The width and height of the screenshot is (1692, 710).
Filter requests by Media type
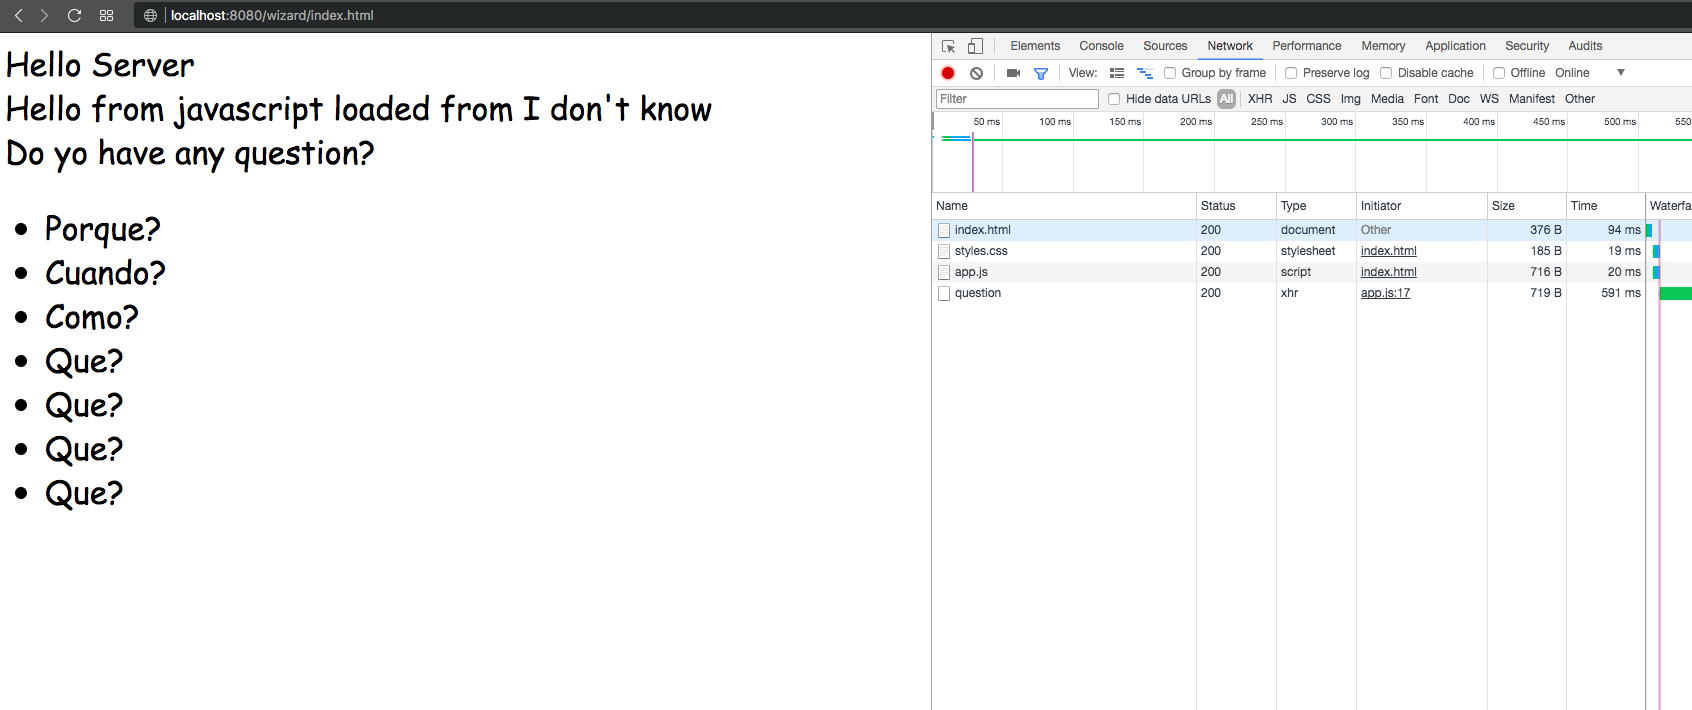[1387, 99]
